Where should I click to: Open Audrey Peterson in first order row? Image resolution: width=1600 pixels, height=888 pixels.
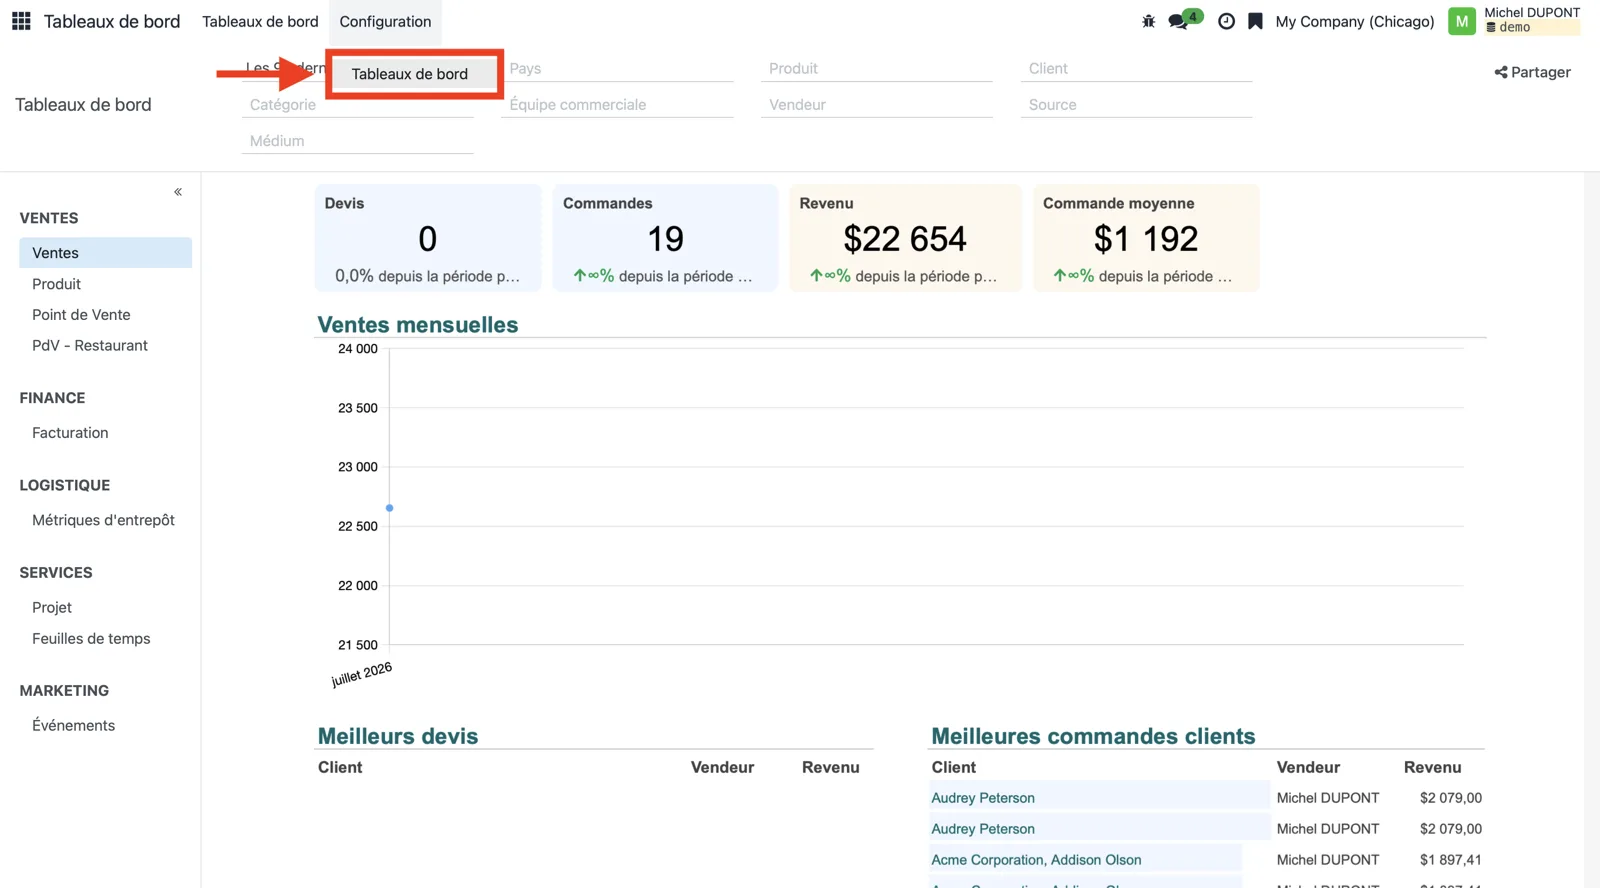click(x=983, y=798)
